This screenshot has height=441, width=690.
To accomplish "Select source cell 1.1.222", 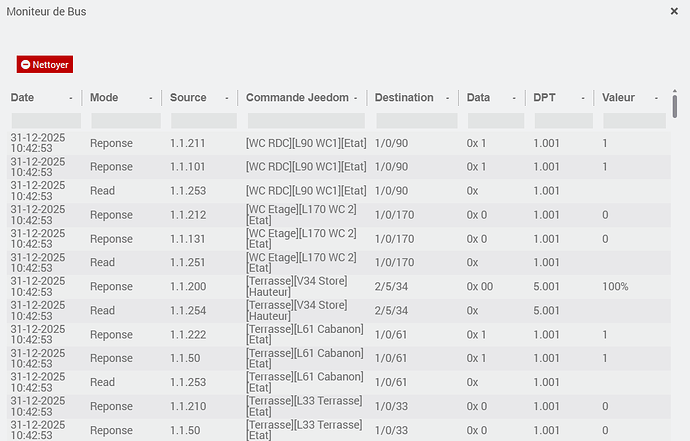I will pos(188,334).
